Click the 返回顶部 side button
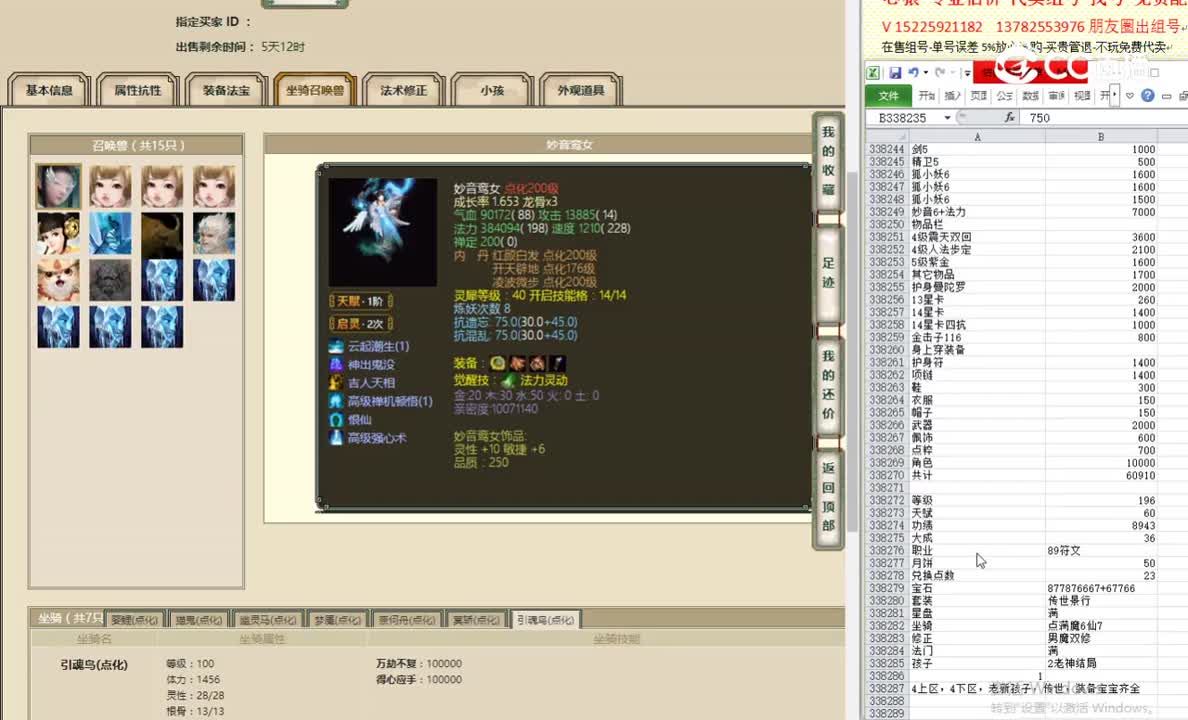This screenshot has height=720, width=1188. coord(828,497)
